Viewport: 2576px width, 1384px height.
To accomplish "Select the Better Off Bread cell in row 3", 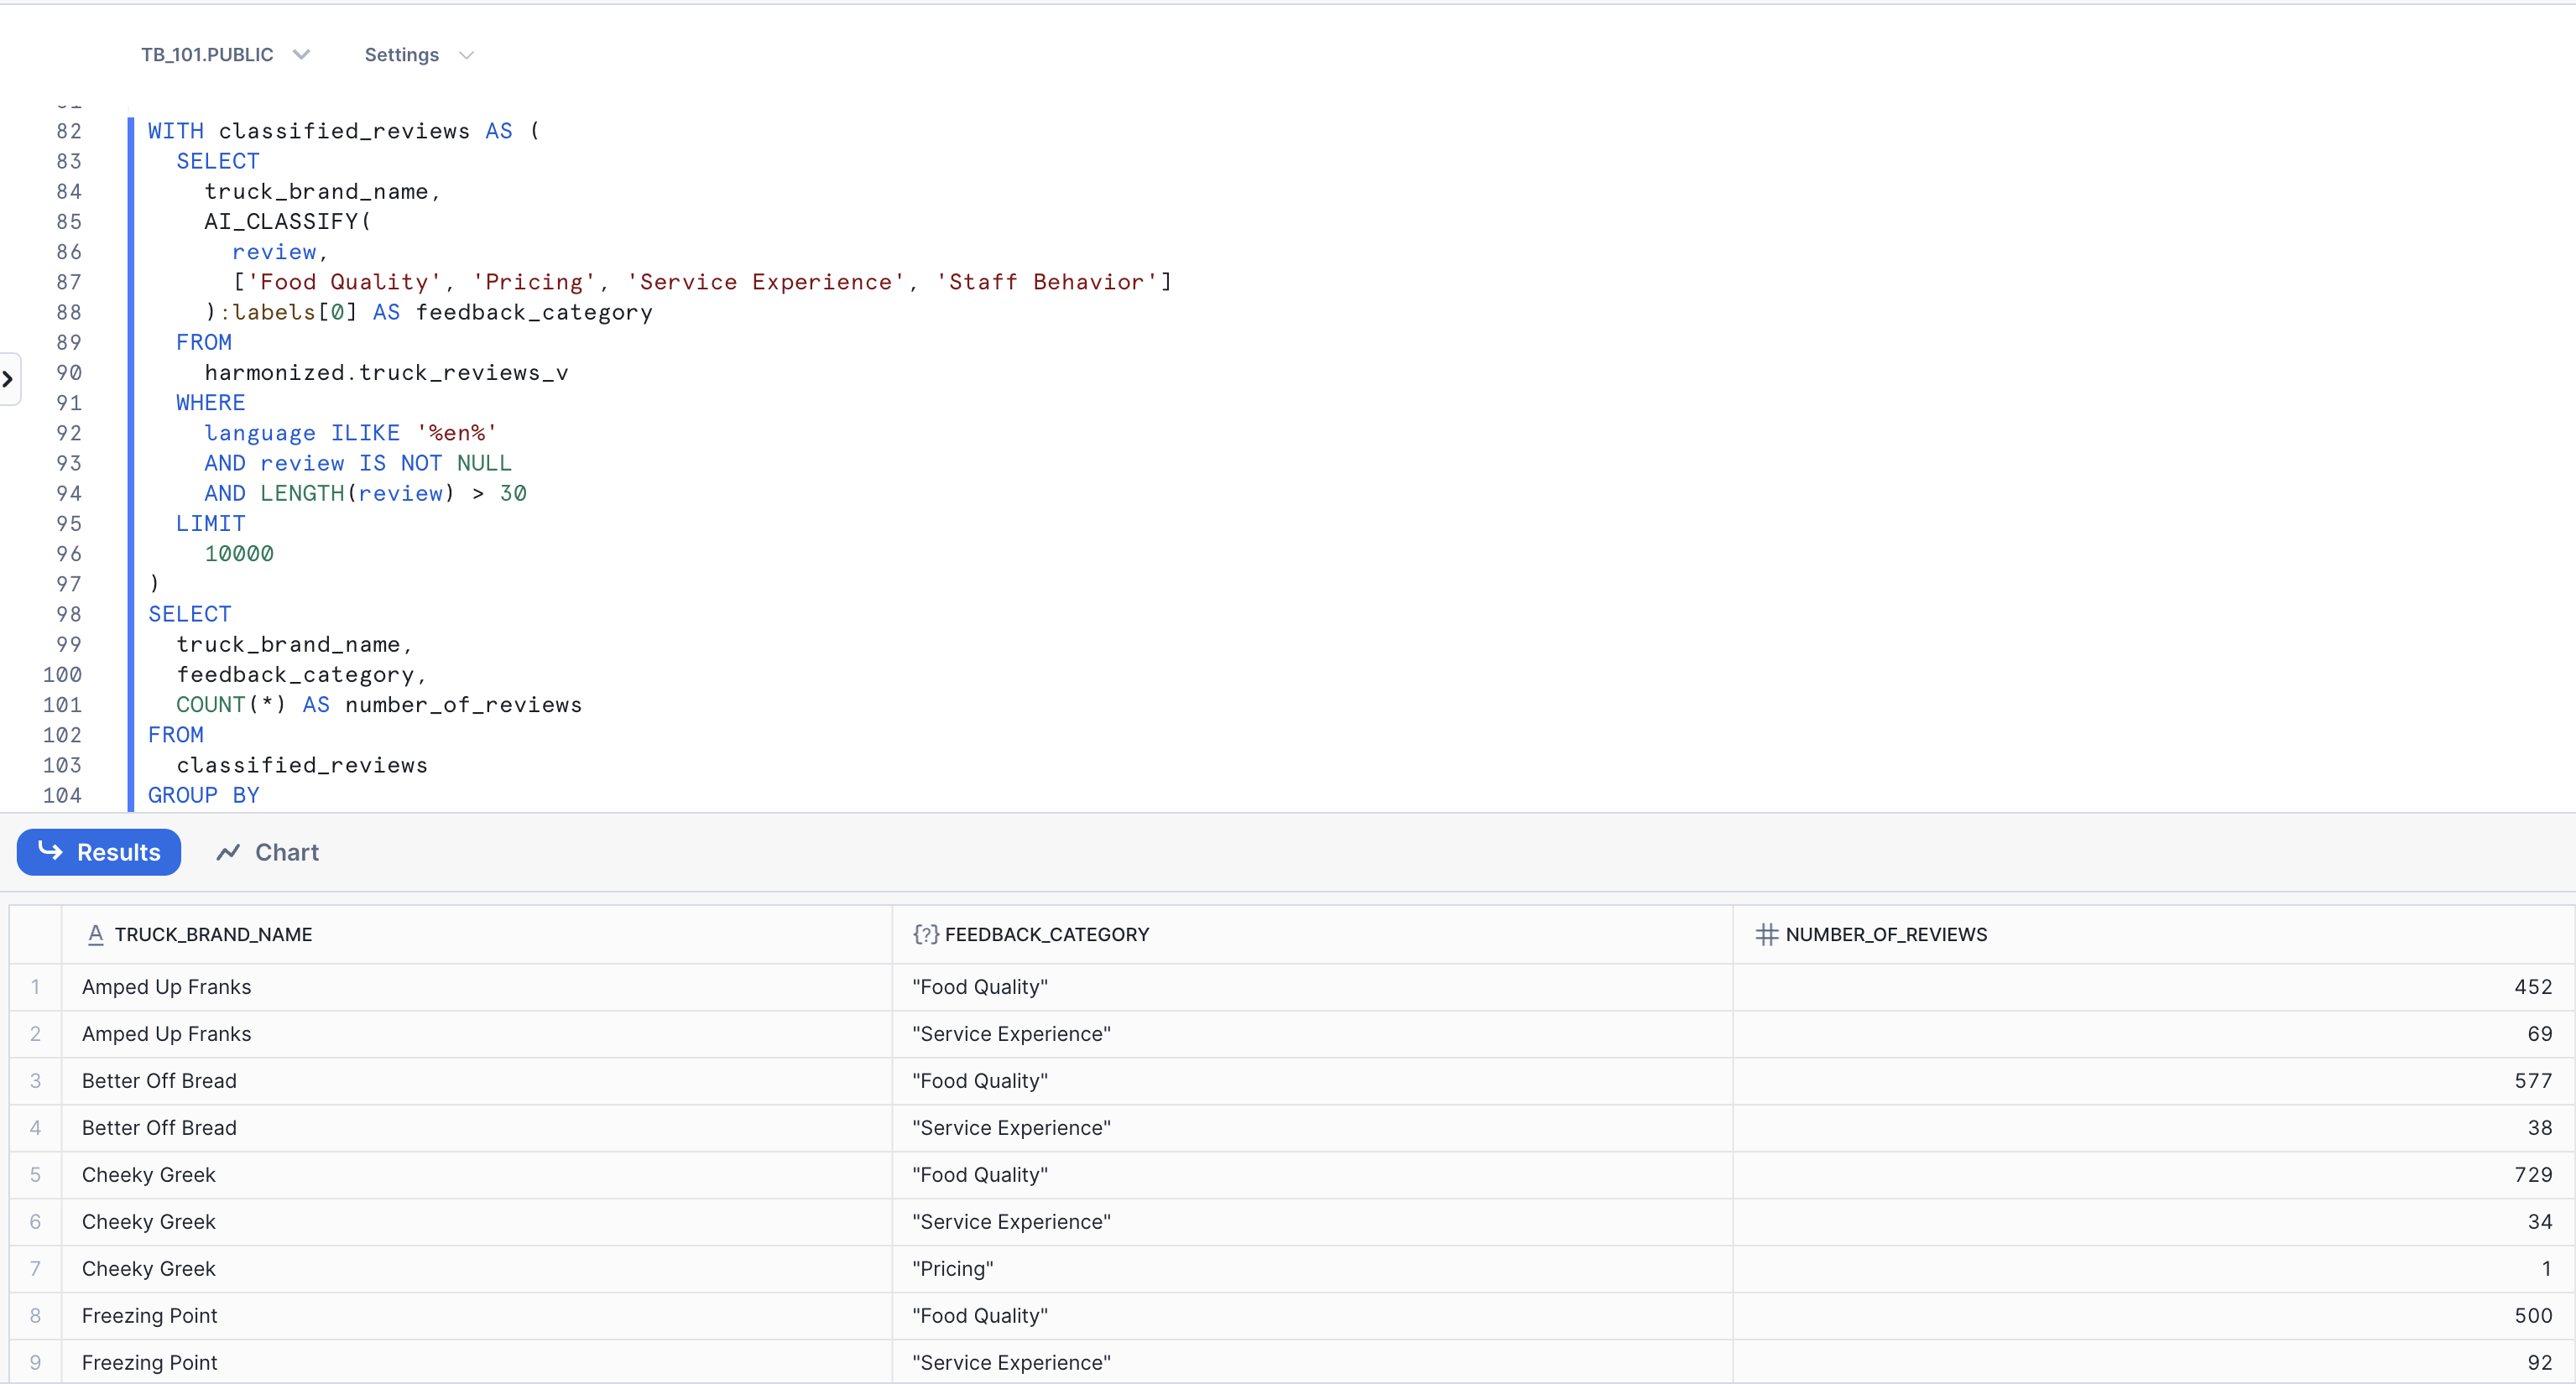I will 159,1080.
